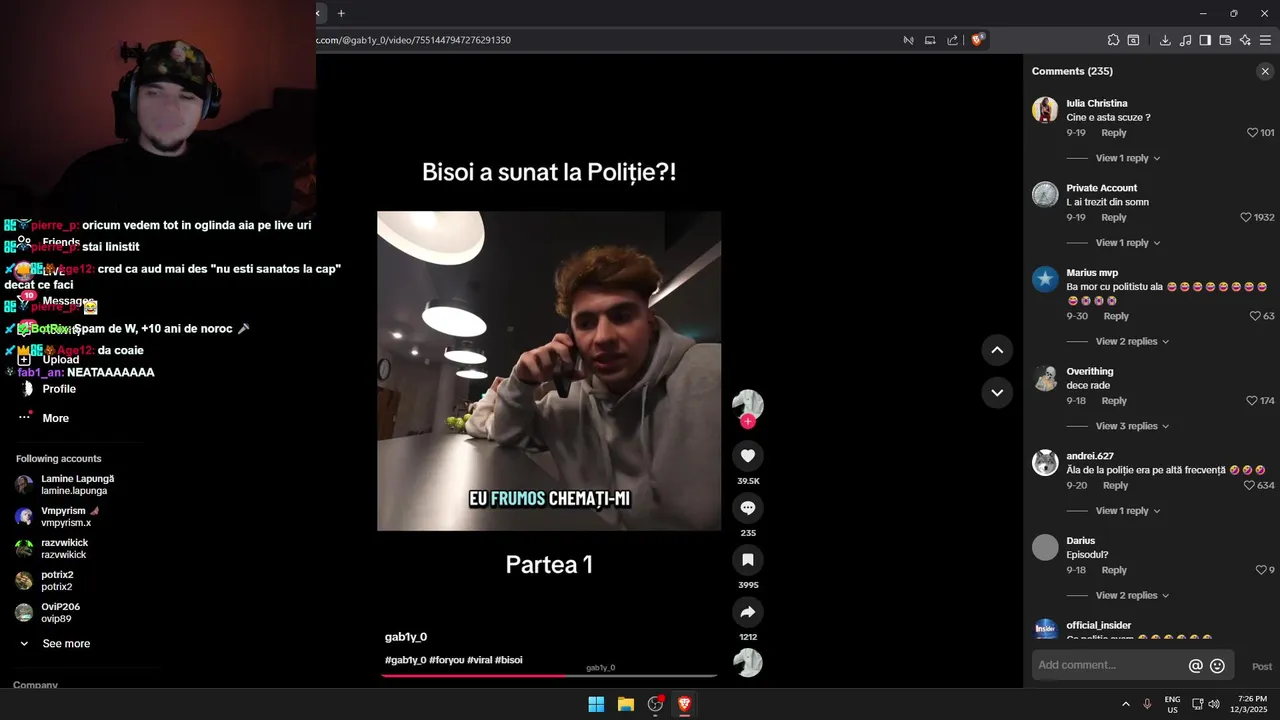Save the video with the bookmark button
The image size is (1280, 720).
[x=748, y=560]
